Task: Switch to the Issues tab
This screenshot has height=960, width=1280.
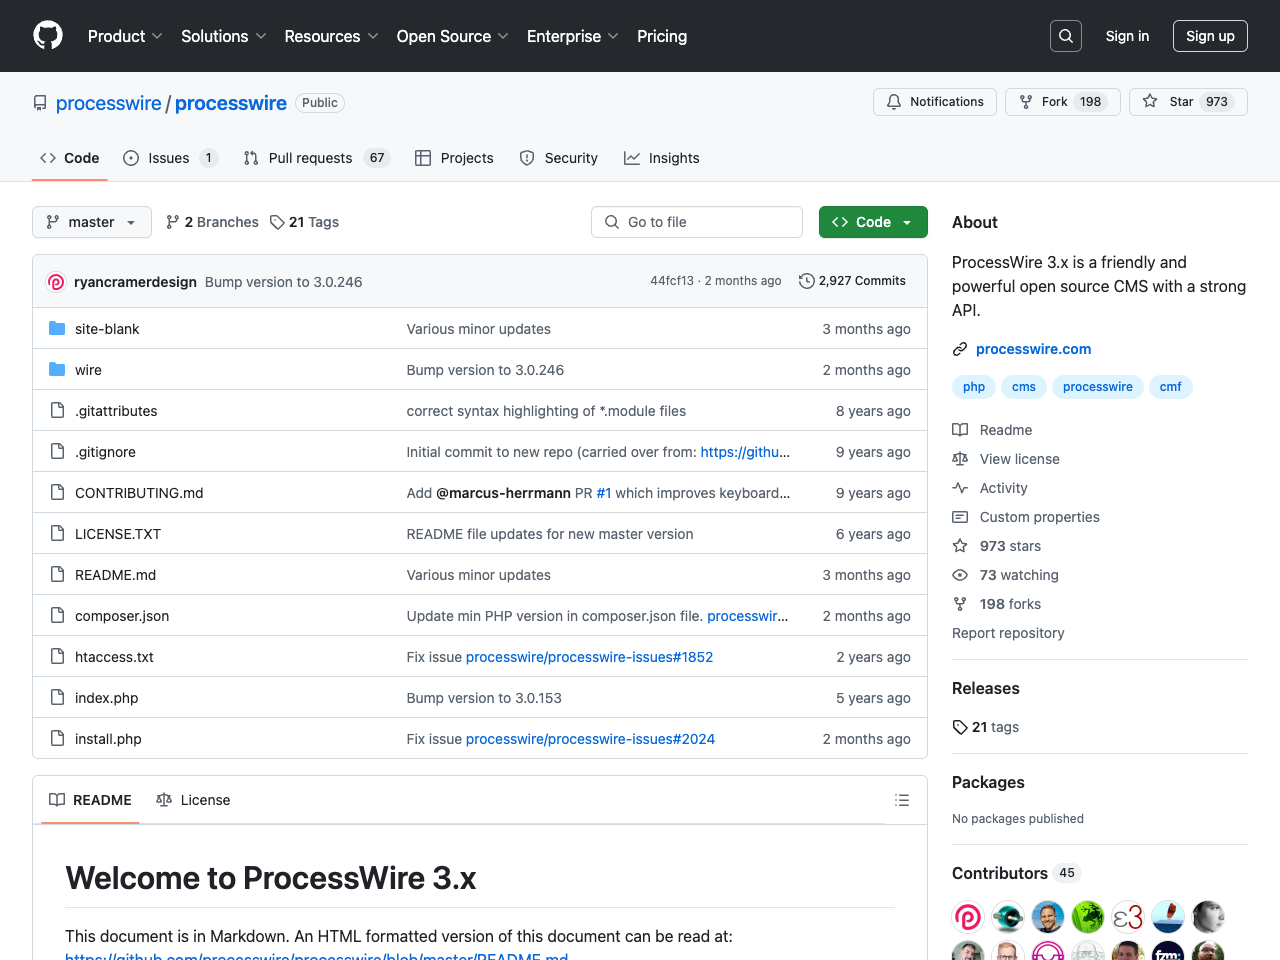Action: pyautogui.click(x=170, y=158)
